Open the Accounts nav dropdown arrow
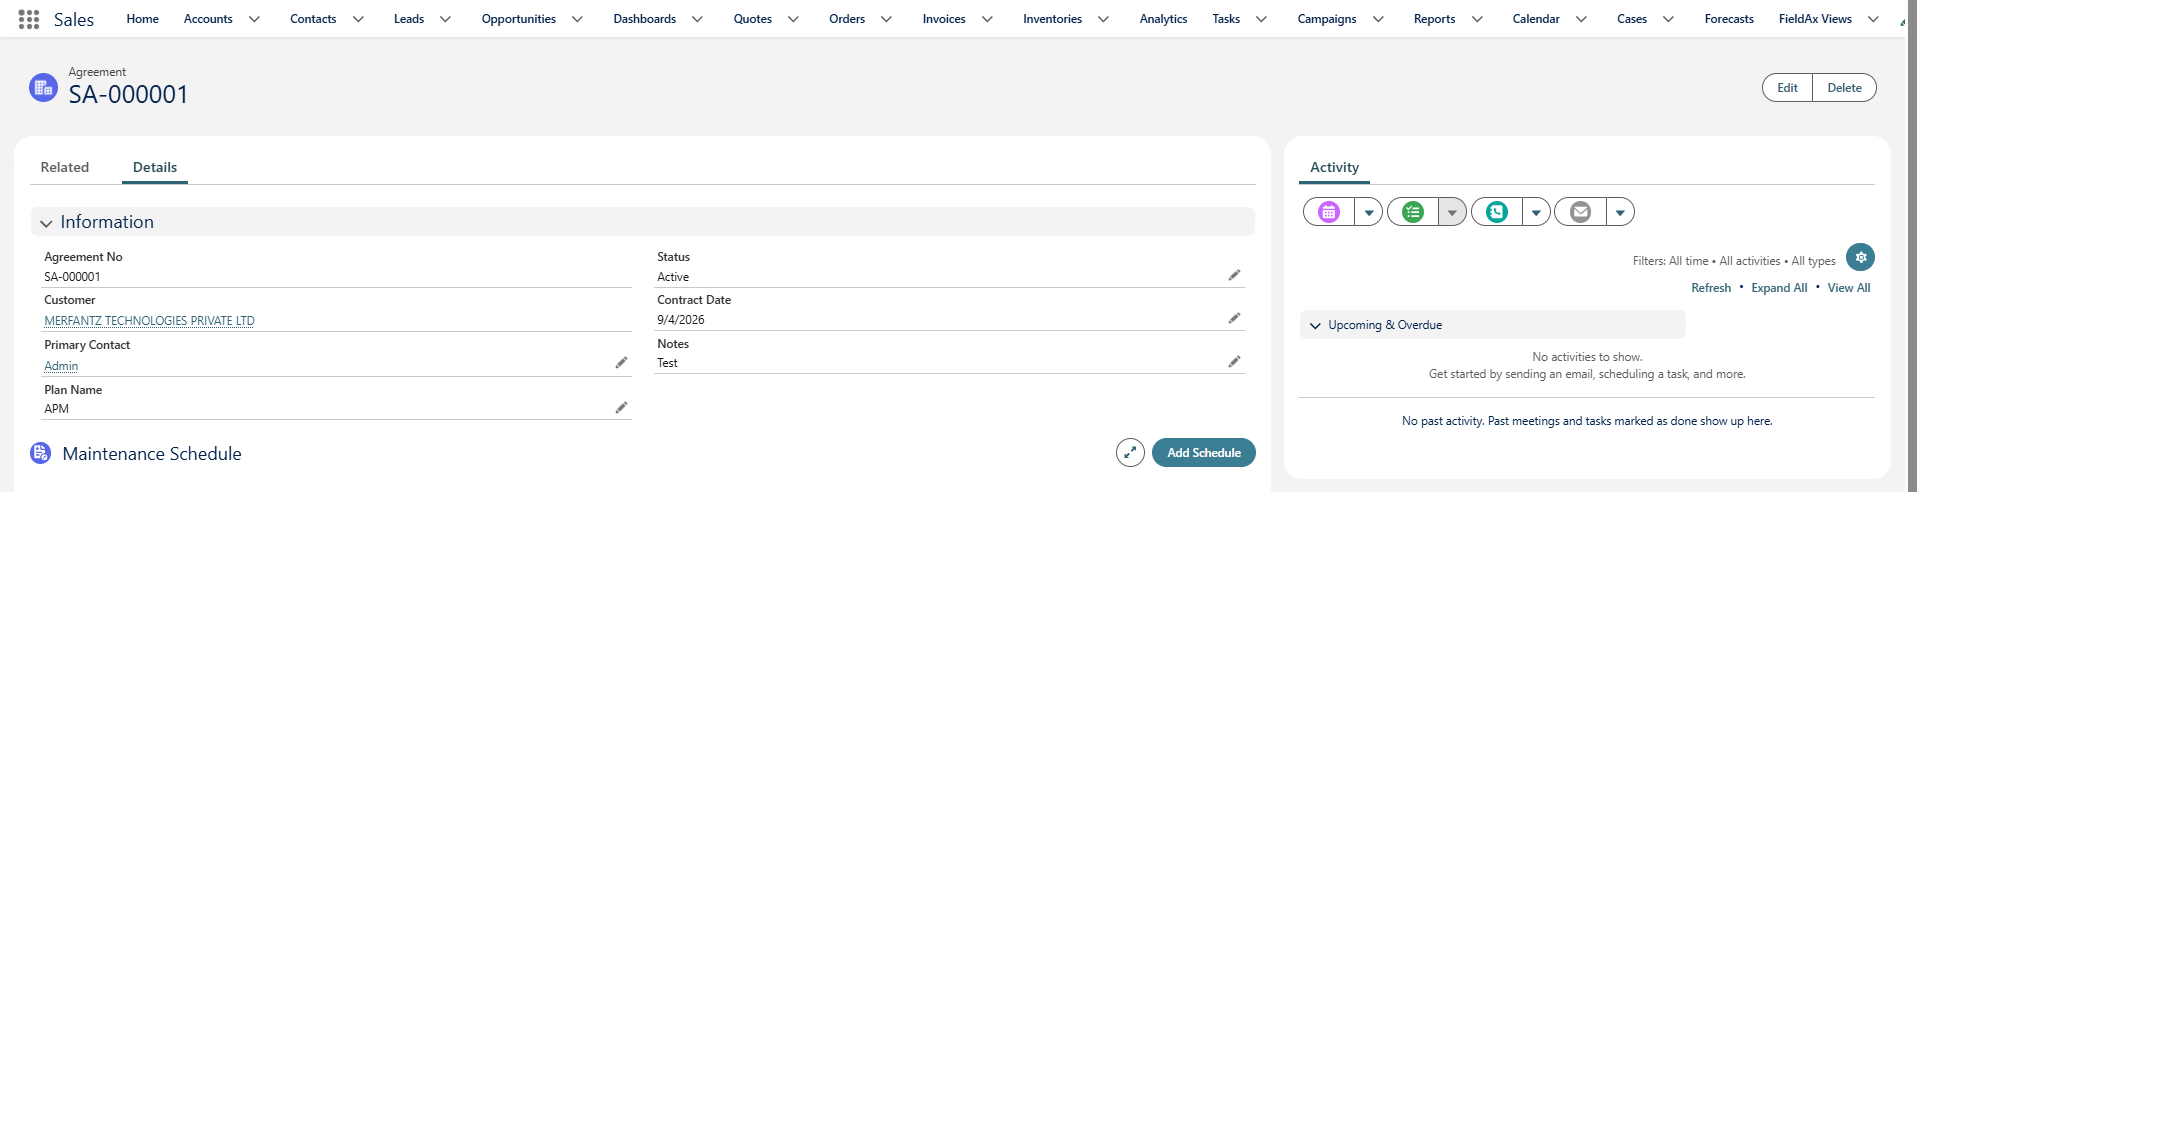 pyautogui.click(x=254, y=19)
